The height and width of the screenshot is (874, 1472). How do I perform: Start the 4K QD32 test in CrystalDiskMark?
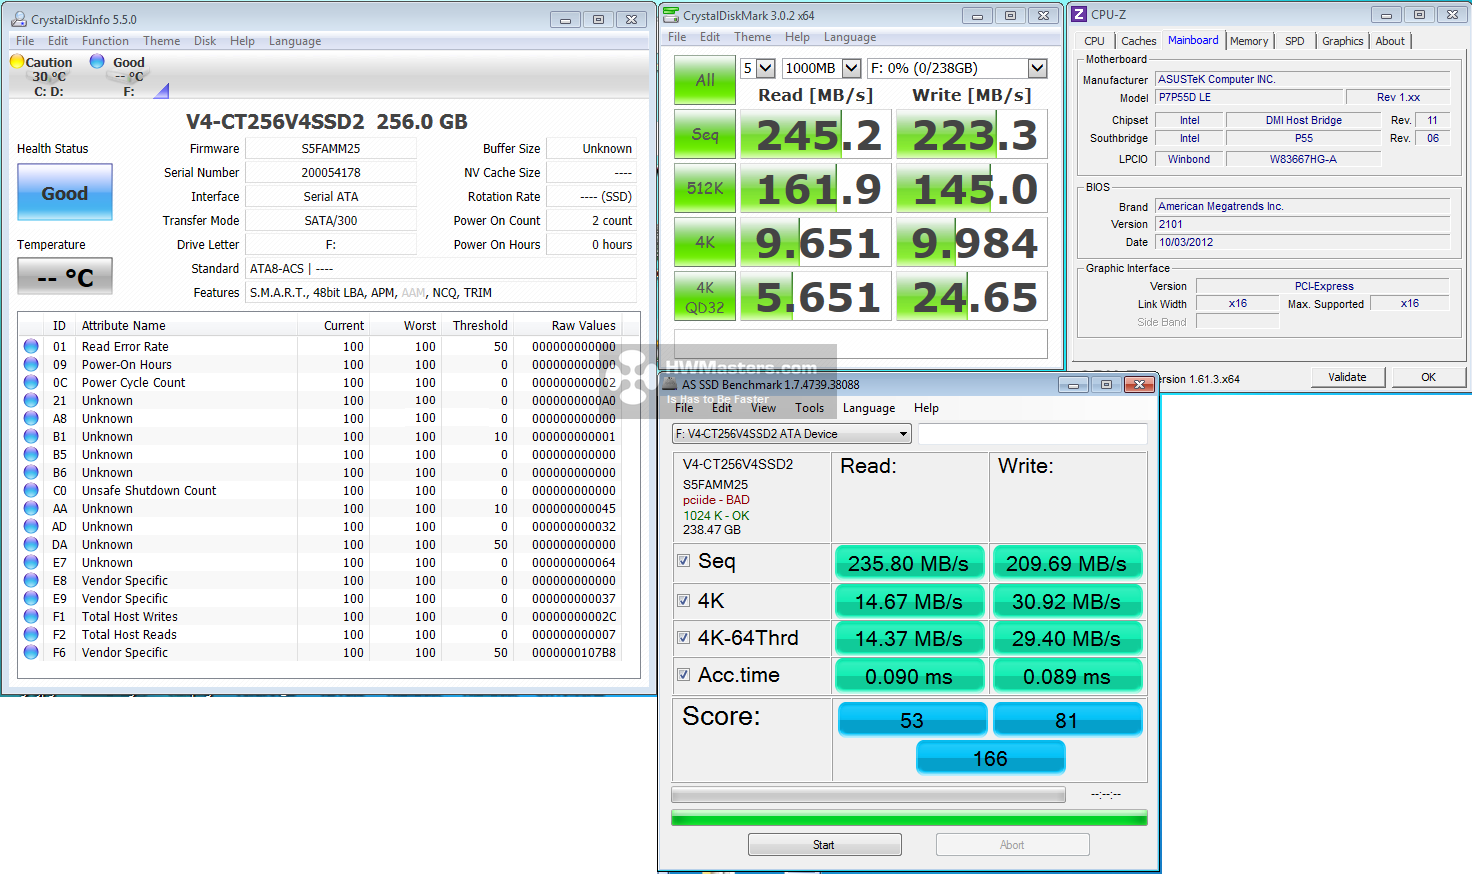[705, 296]
